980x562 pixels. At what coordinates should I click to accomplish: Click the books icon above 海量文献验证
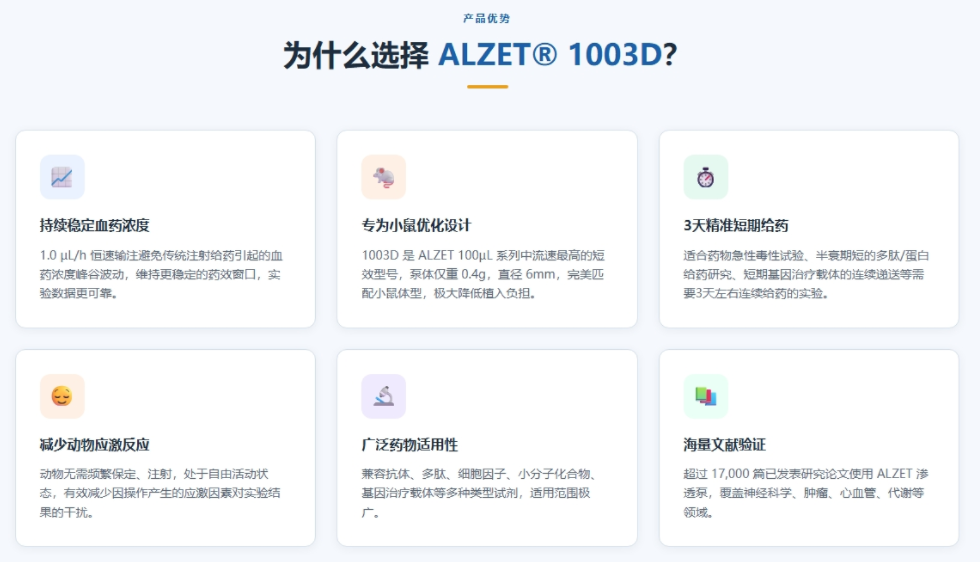click(x=706, y=396)
